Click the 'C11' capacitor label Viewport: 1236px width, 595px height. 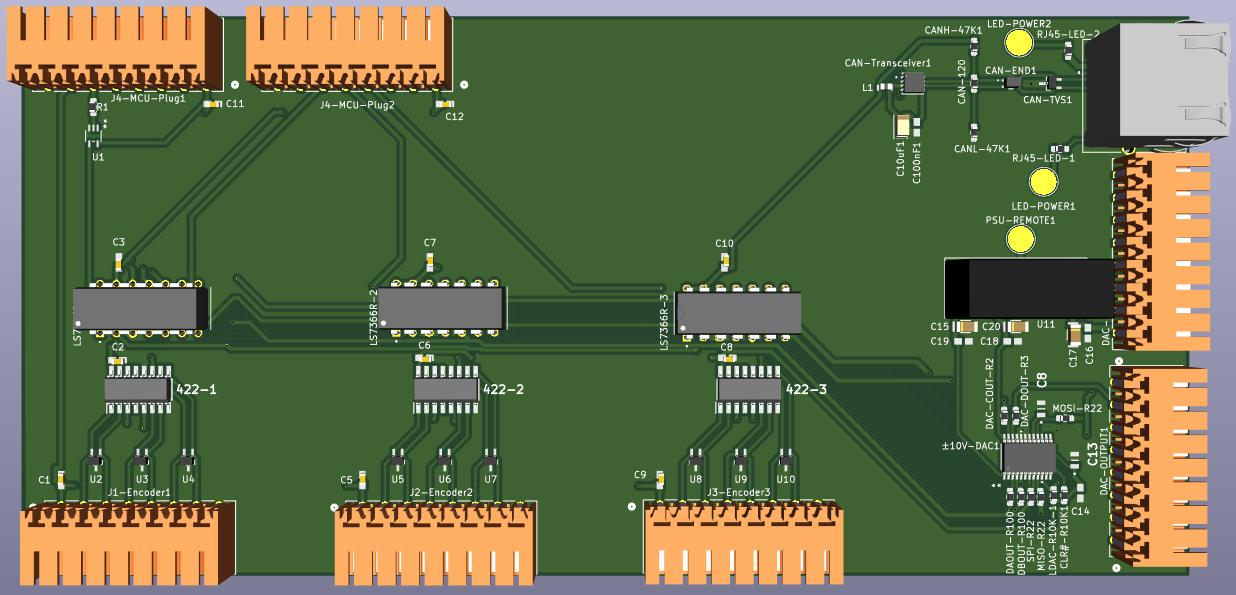point(235,103)
